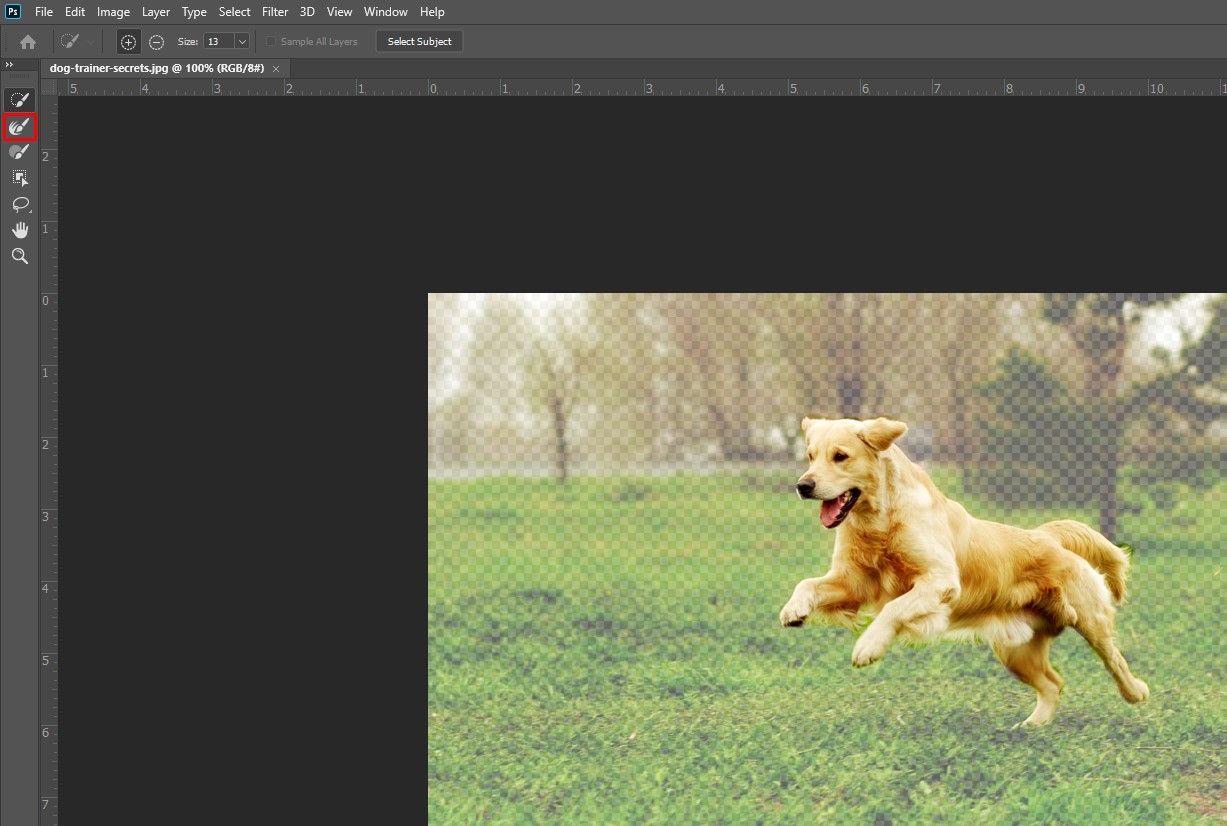Select the Zoom magnifier tool
Viewport: 1227px width, 826px height.
(x=19, y=256)
